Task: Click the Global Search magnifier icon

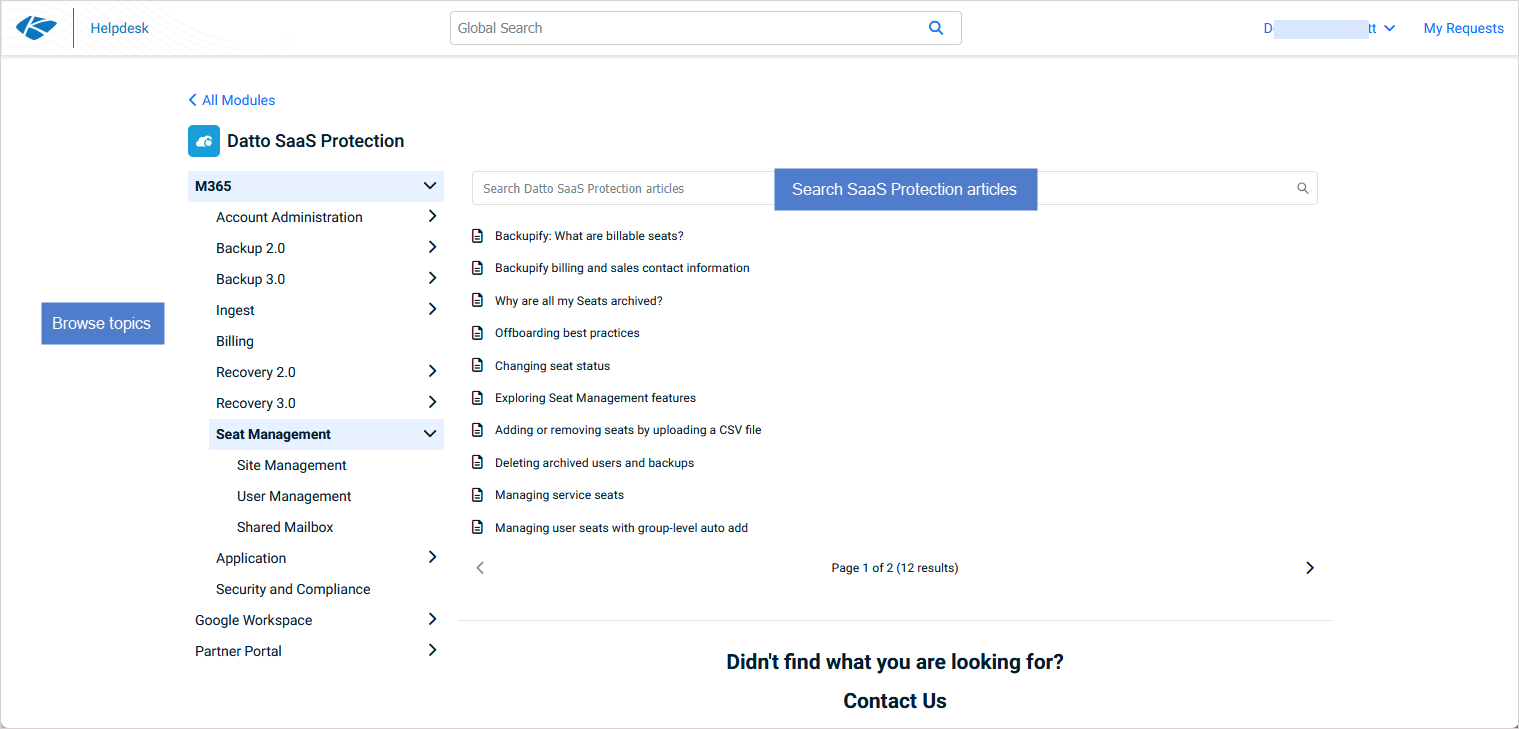Action: [936, 28]
